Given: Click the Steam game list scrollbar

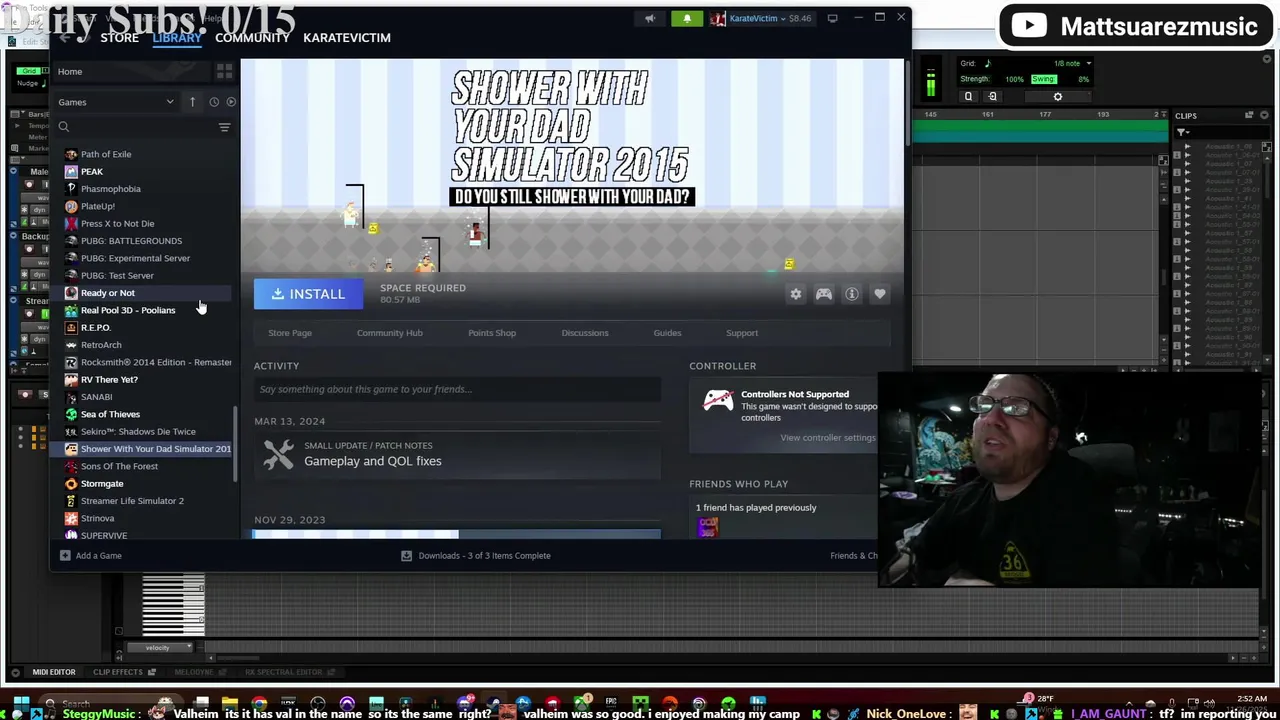Looking at the screenshot, I should tap(236, 444).
